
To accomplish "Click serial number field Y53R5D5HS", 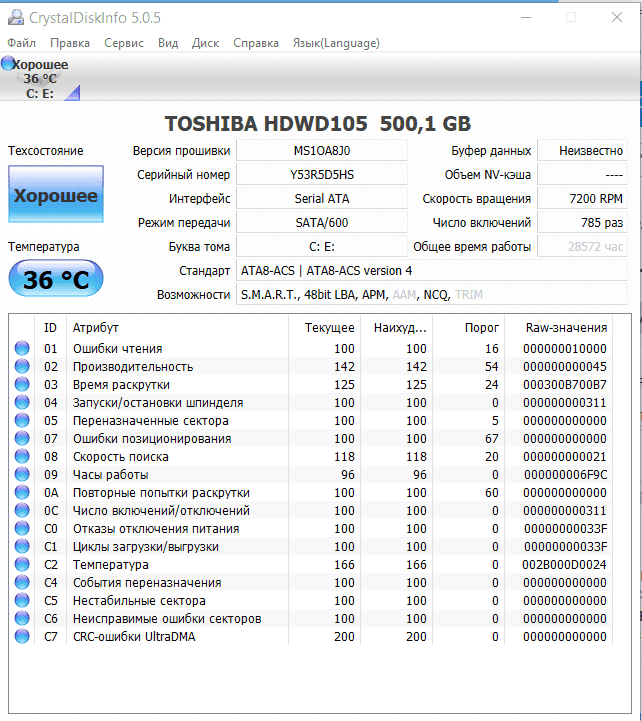I will tap(322, 175).
